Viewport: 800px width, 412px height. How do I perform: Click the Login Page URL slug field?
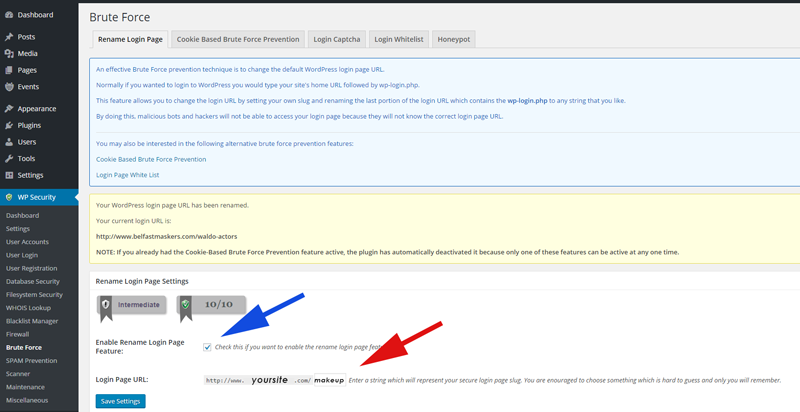click(x=329, y=380)
